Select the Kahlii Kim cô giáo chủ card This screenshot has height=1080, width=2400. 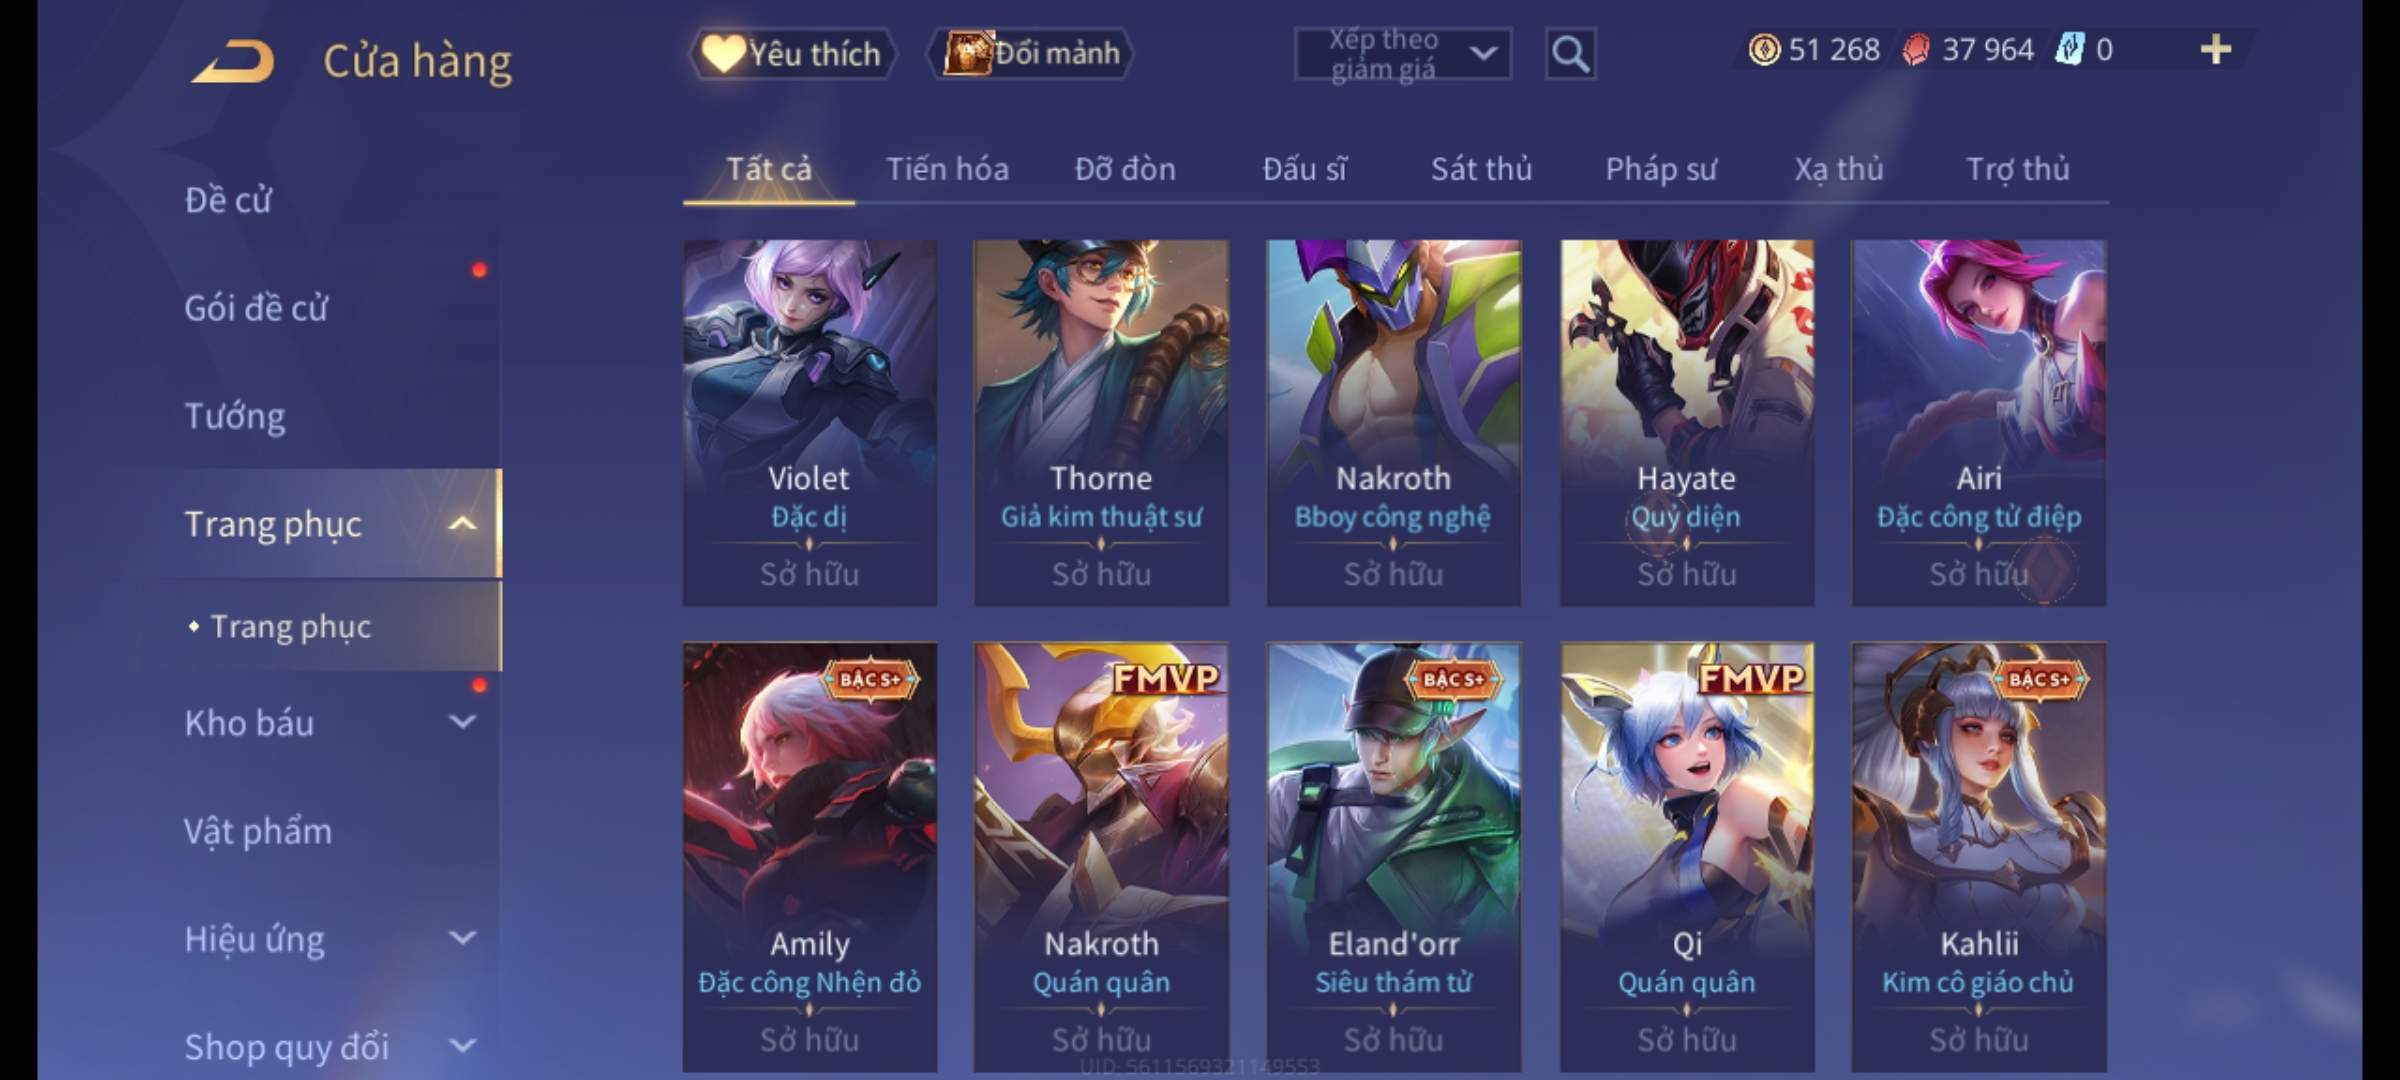[x=1978, y=857]
